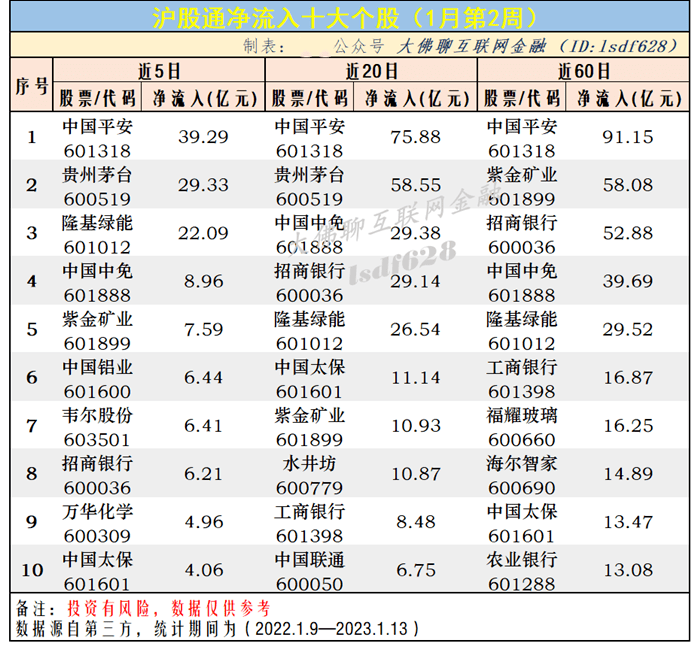The width and height of the screenshot is (700, 655).
Task: Click the 序号 header cell
Action: [x=31, y=85]
